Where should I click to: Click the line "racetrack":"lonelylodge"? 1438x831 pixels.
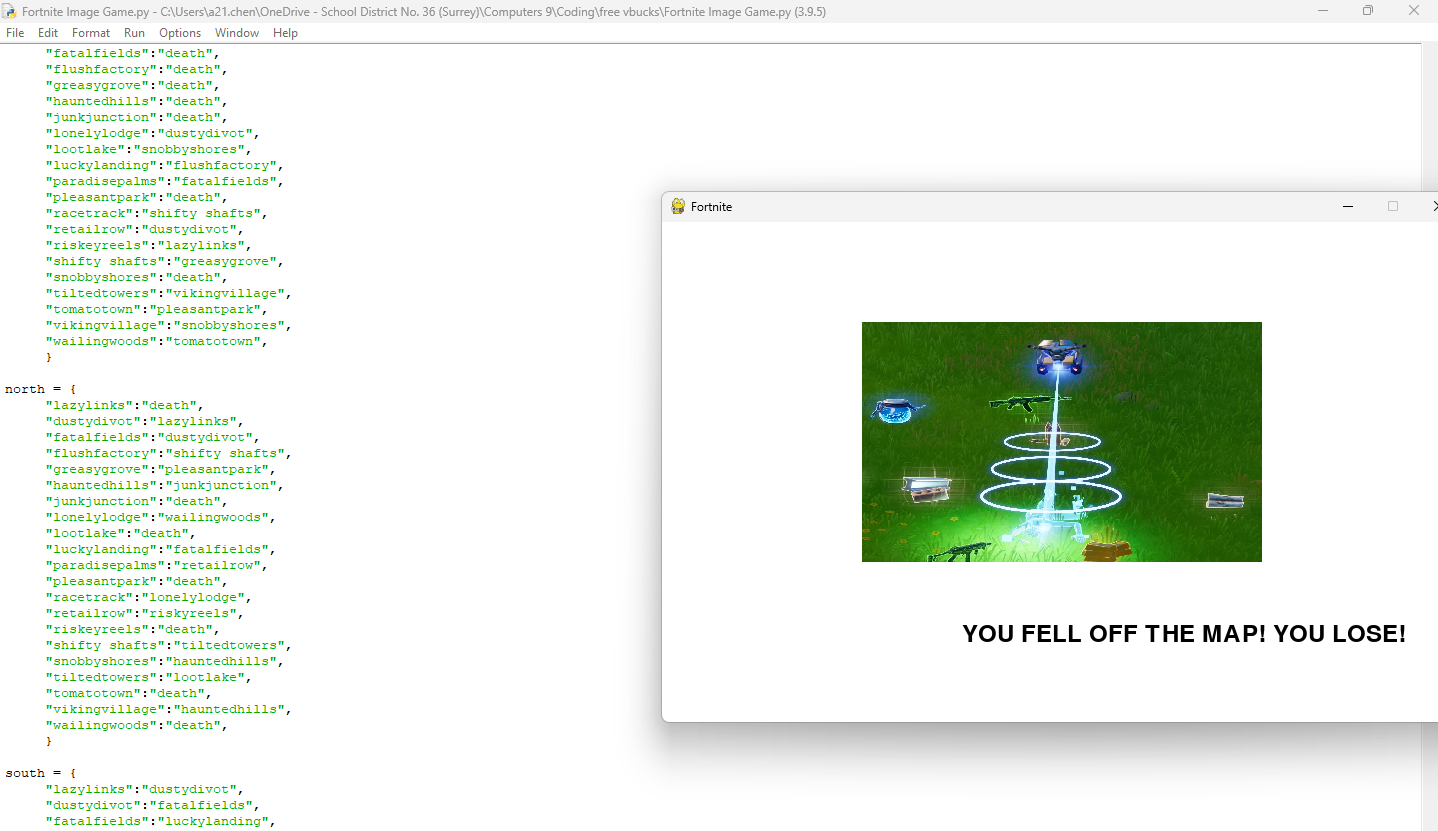tap(148, 597)
